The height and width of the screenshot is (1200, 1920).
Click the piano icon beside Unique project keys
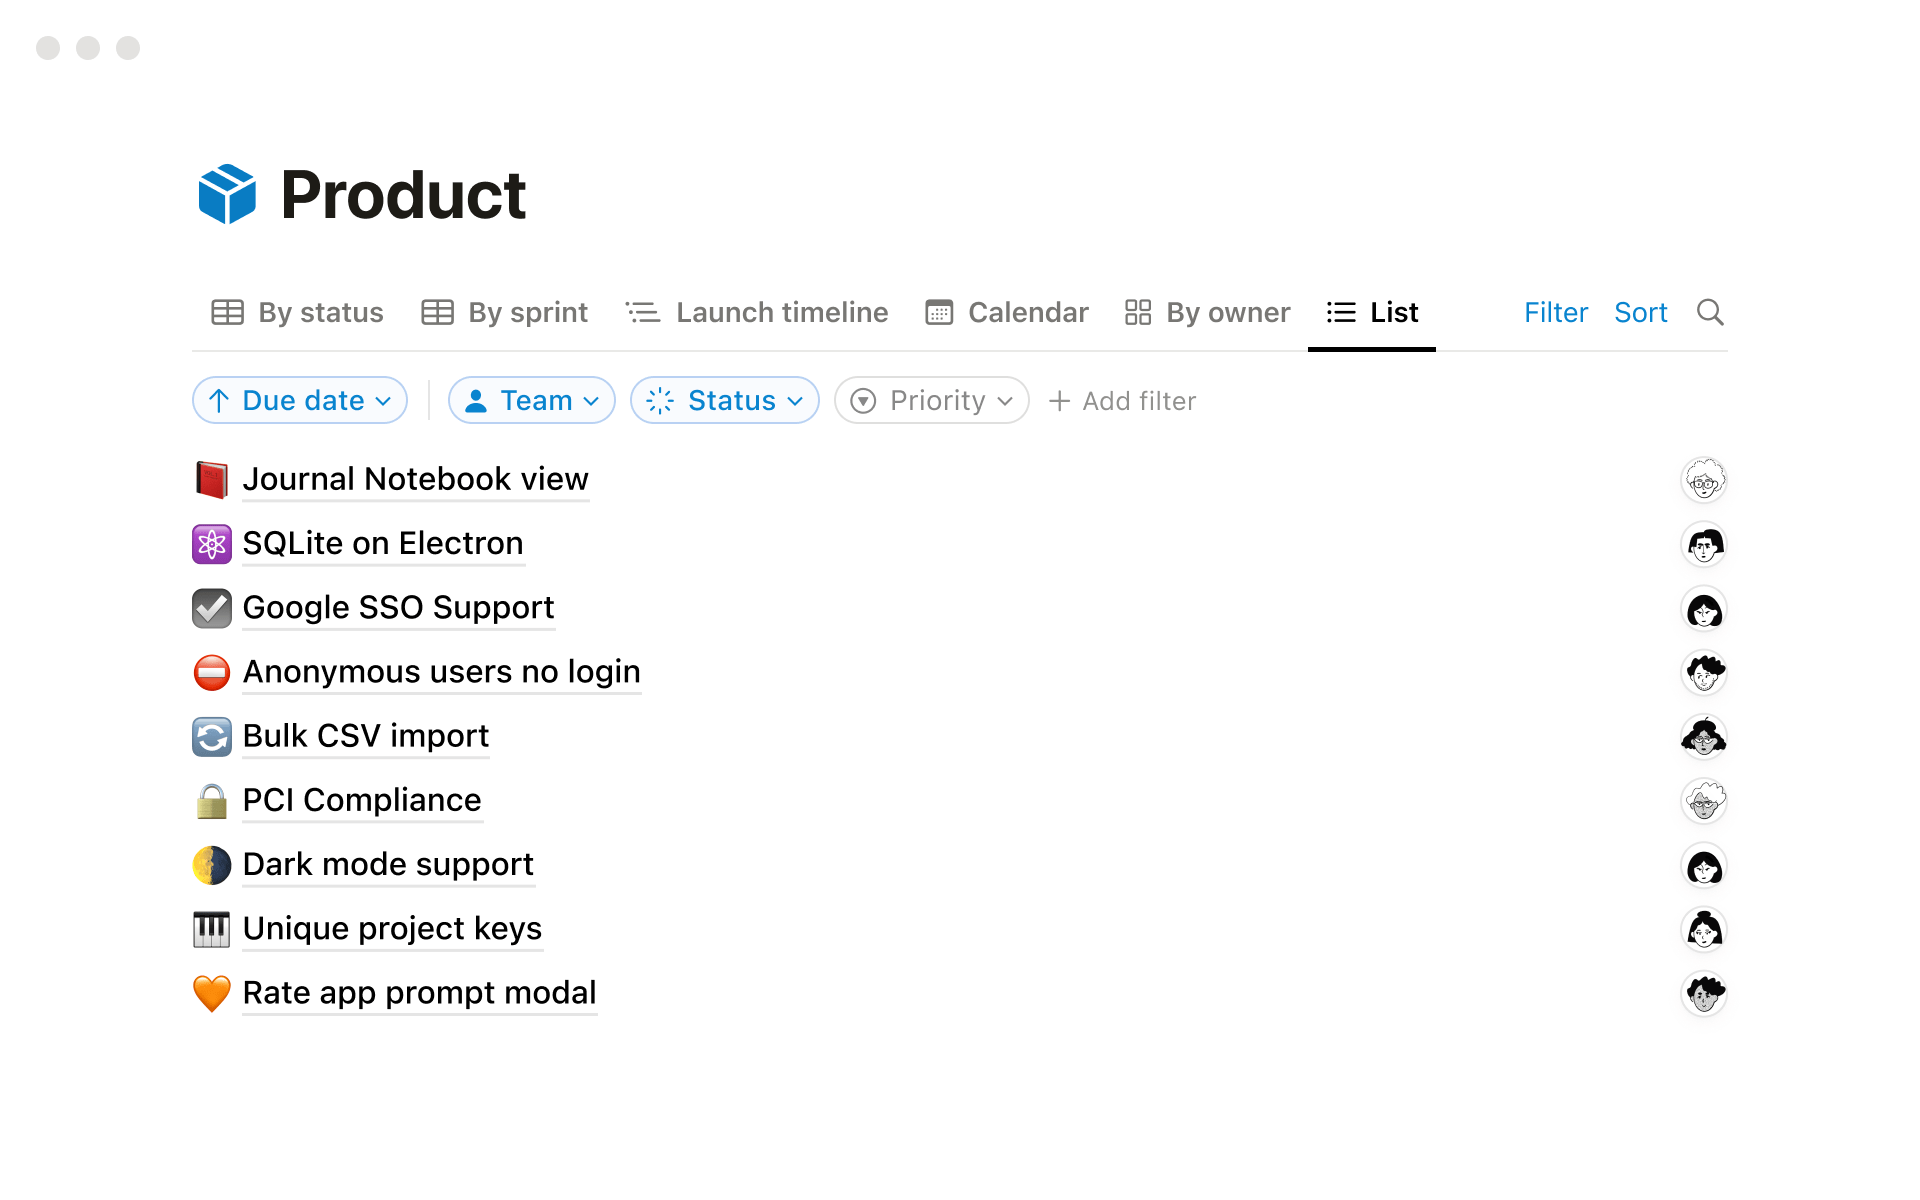211,929
